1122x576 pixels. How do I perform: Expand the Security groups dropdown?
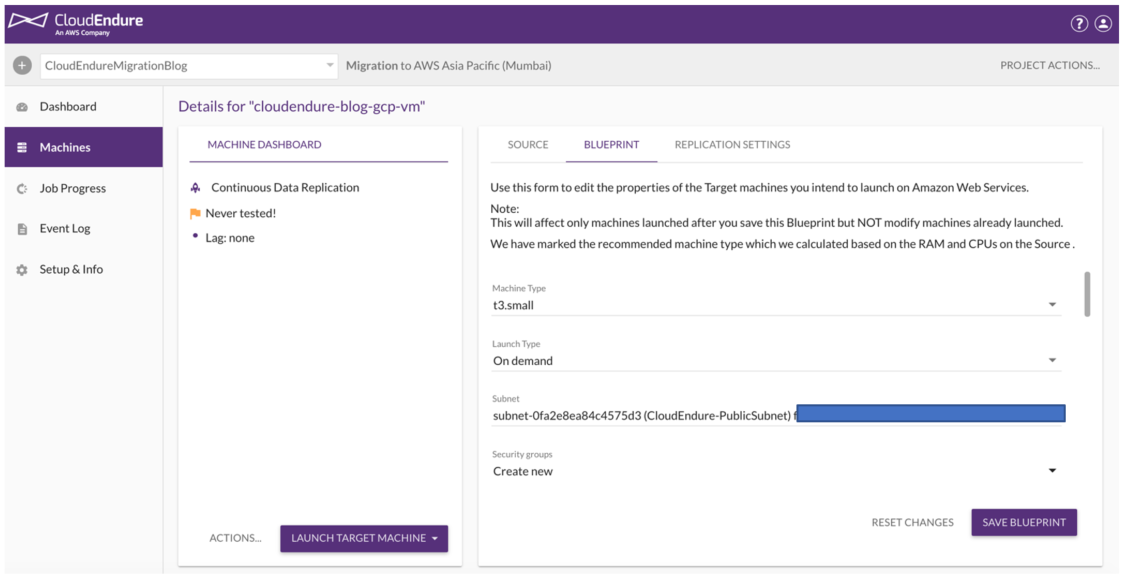(x=1052, y=468)
